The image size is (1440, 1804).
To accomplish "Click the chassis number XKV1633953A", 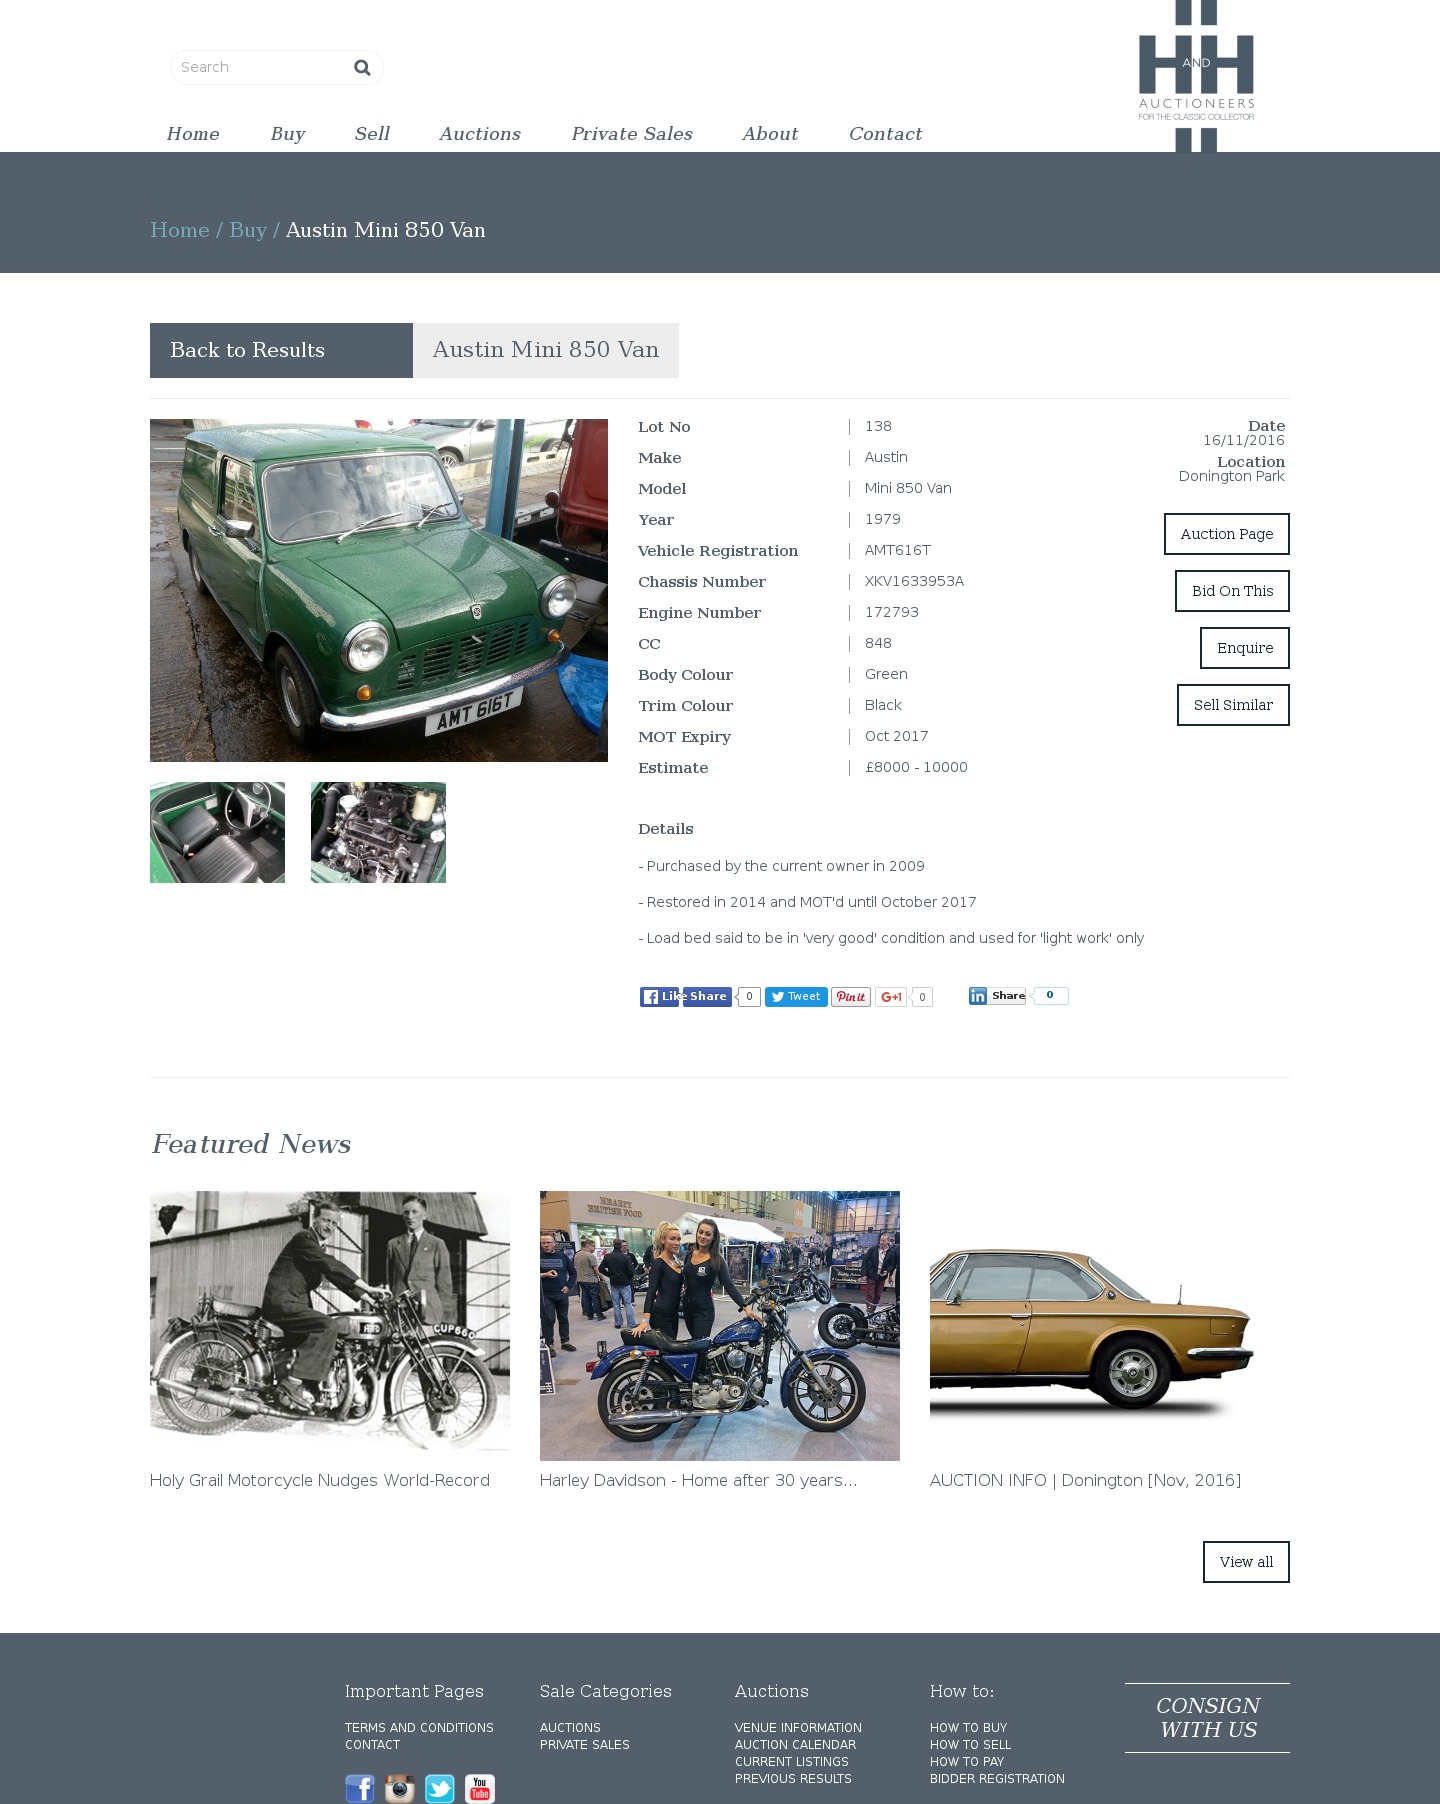I will 914,581.
